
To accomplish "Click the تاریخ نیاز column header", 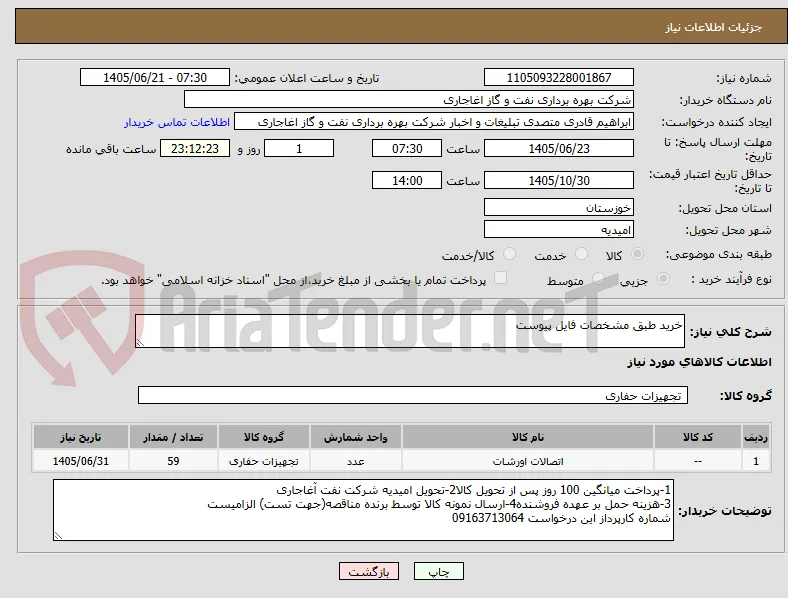I will coord(81,437).
